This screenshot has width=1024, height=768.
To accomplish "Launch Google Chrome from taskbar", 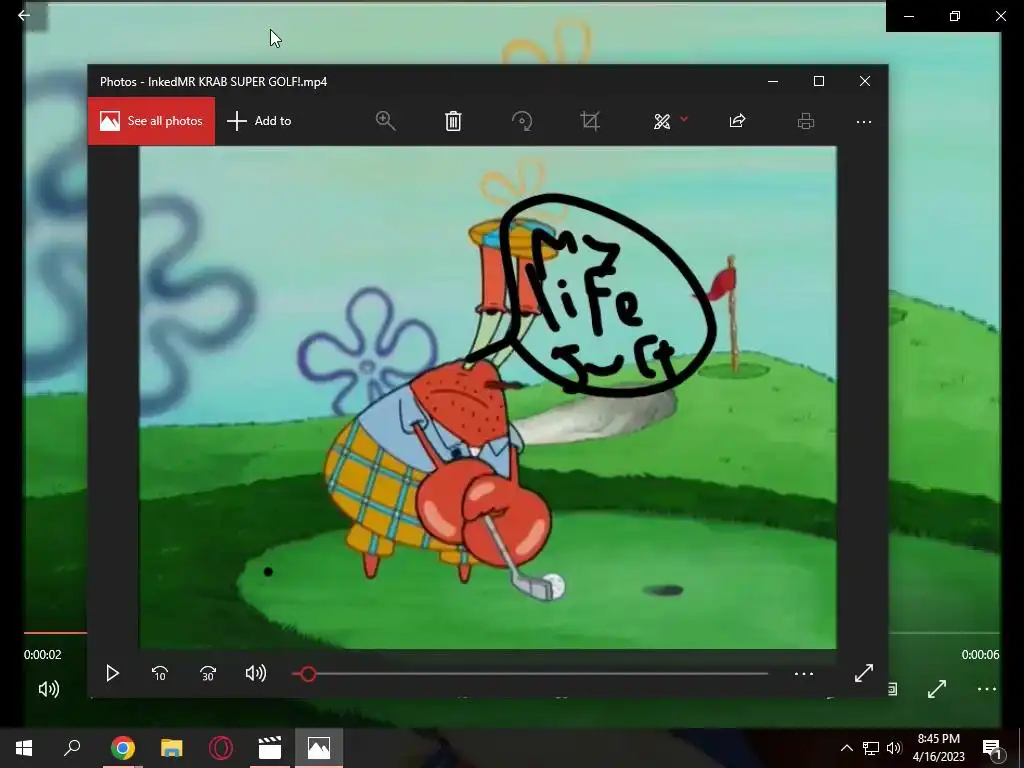I will (122, 748).
